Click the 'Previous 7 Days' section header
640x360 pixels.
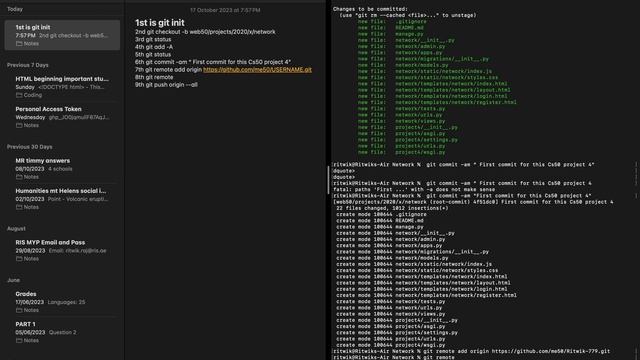pyautogui.click(x=28, y=65)
